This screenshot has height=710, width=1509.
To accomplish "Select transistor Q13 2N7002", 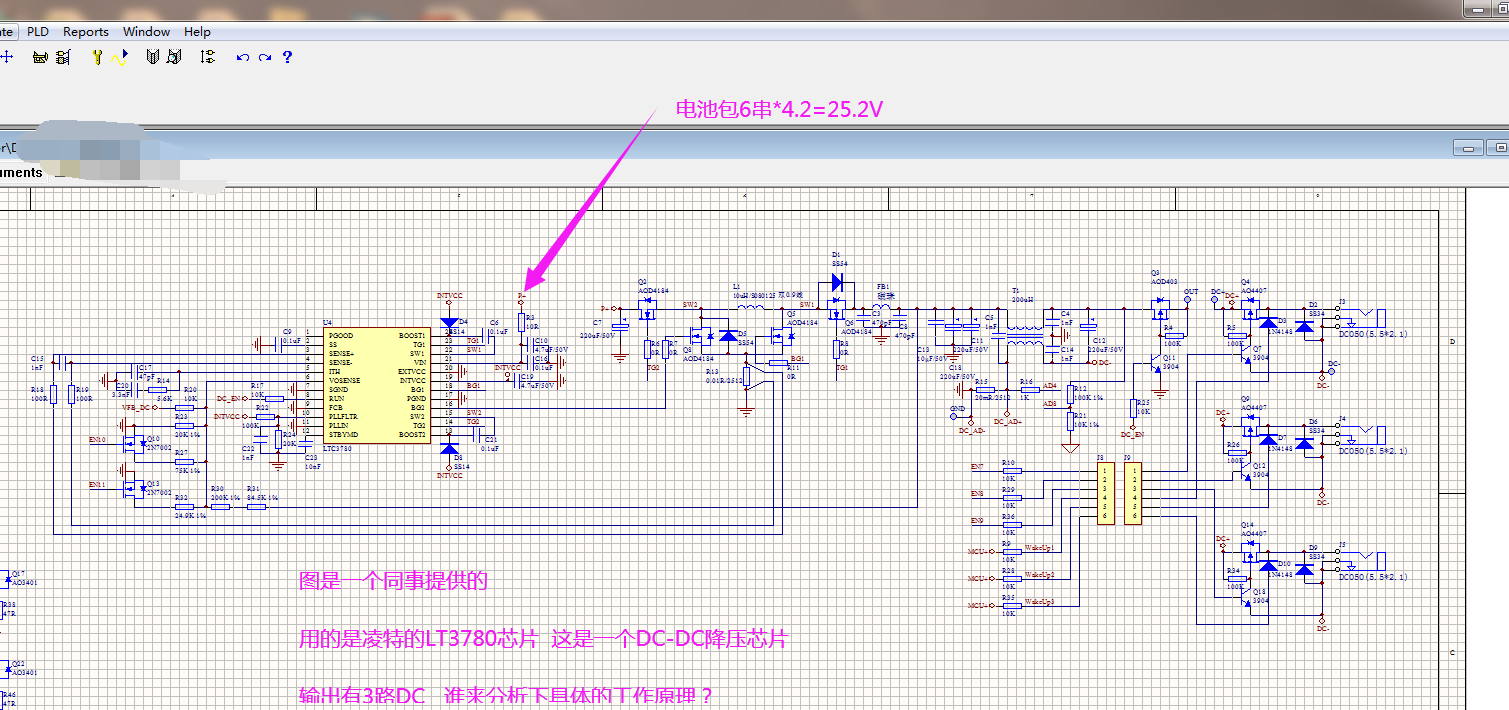I will click(133, 487).
